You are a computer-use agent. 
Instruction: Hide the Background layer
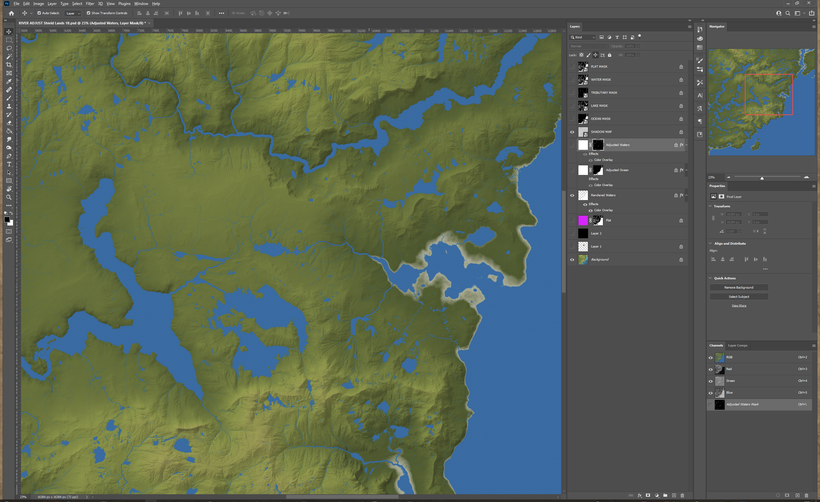(573, 259)
